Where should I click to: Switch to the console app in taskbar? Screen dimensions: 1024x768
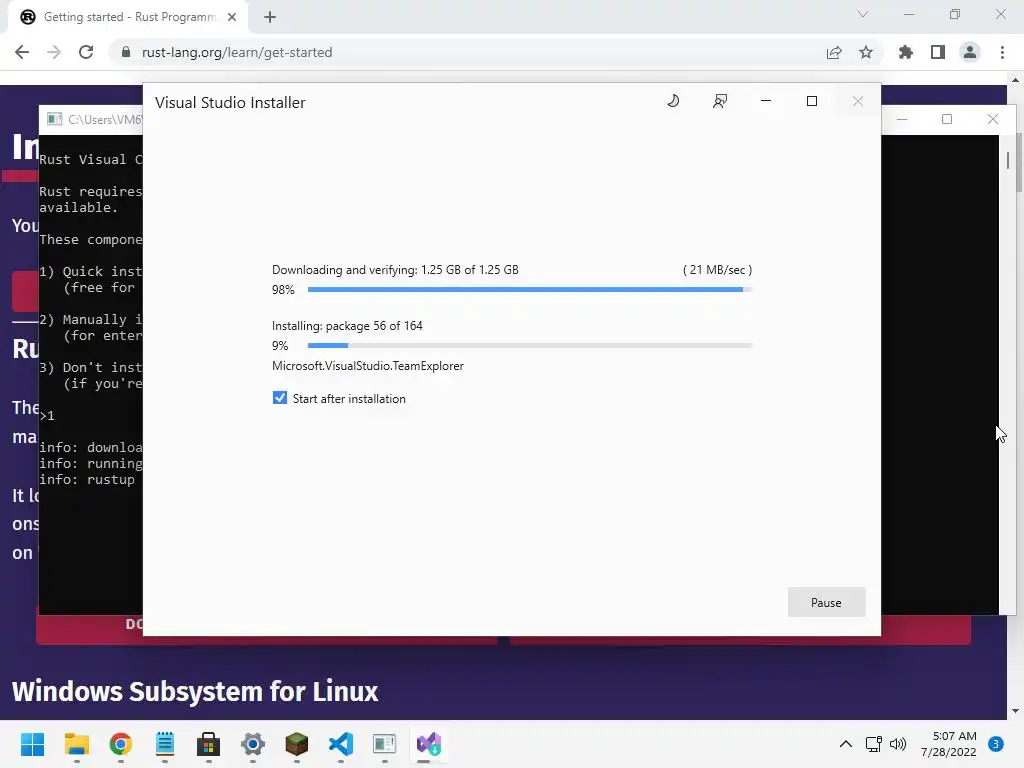pos(385,744)
